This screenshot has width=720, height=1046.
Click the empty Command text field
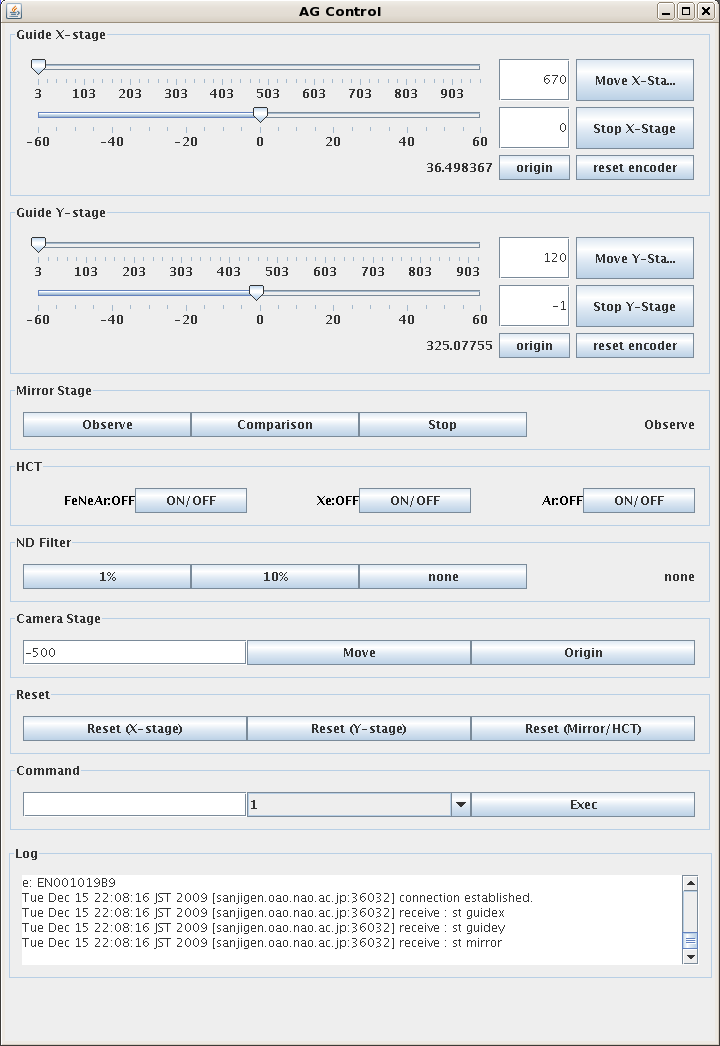coord(134,804)
